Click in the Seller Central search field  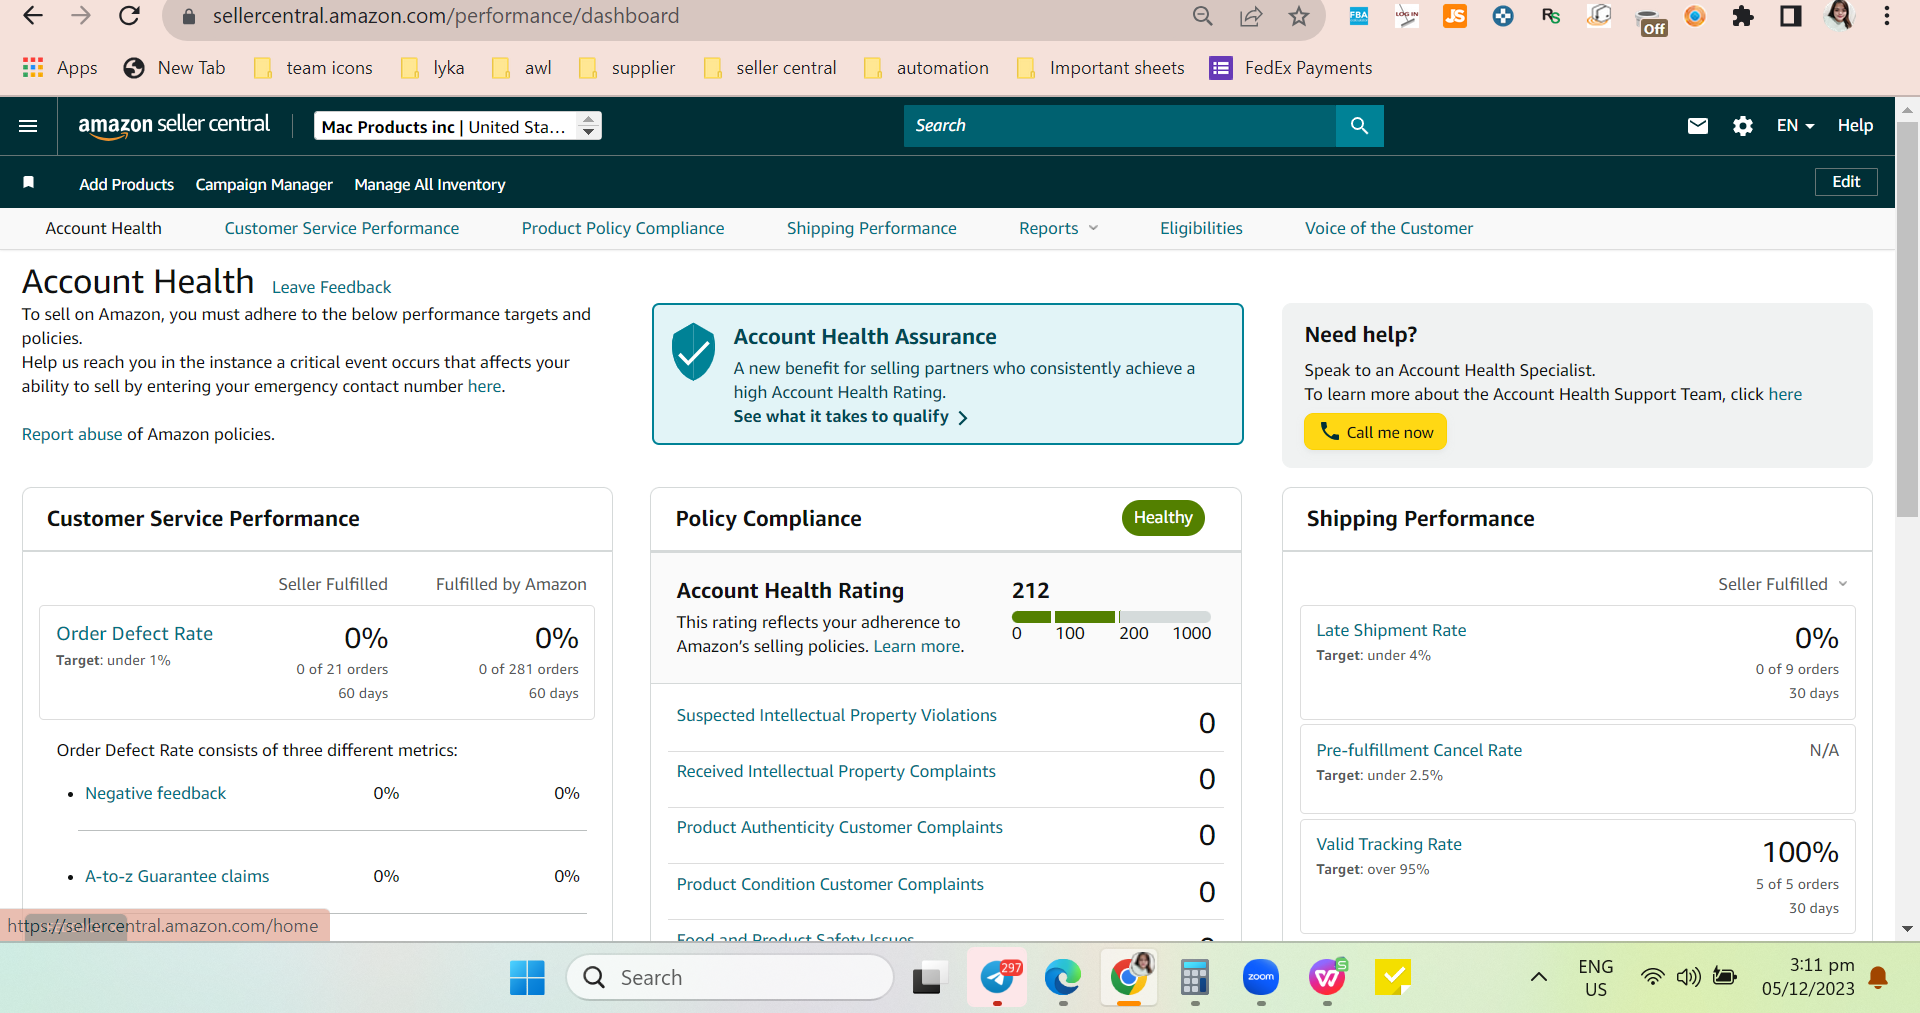click(x=1120, y=126)
